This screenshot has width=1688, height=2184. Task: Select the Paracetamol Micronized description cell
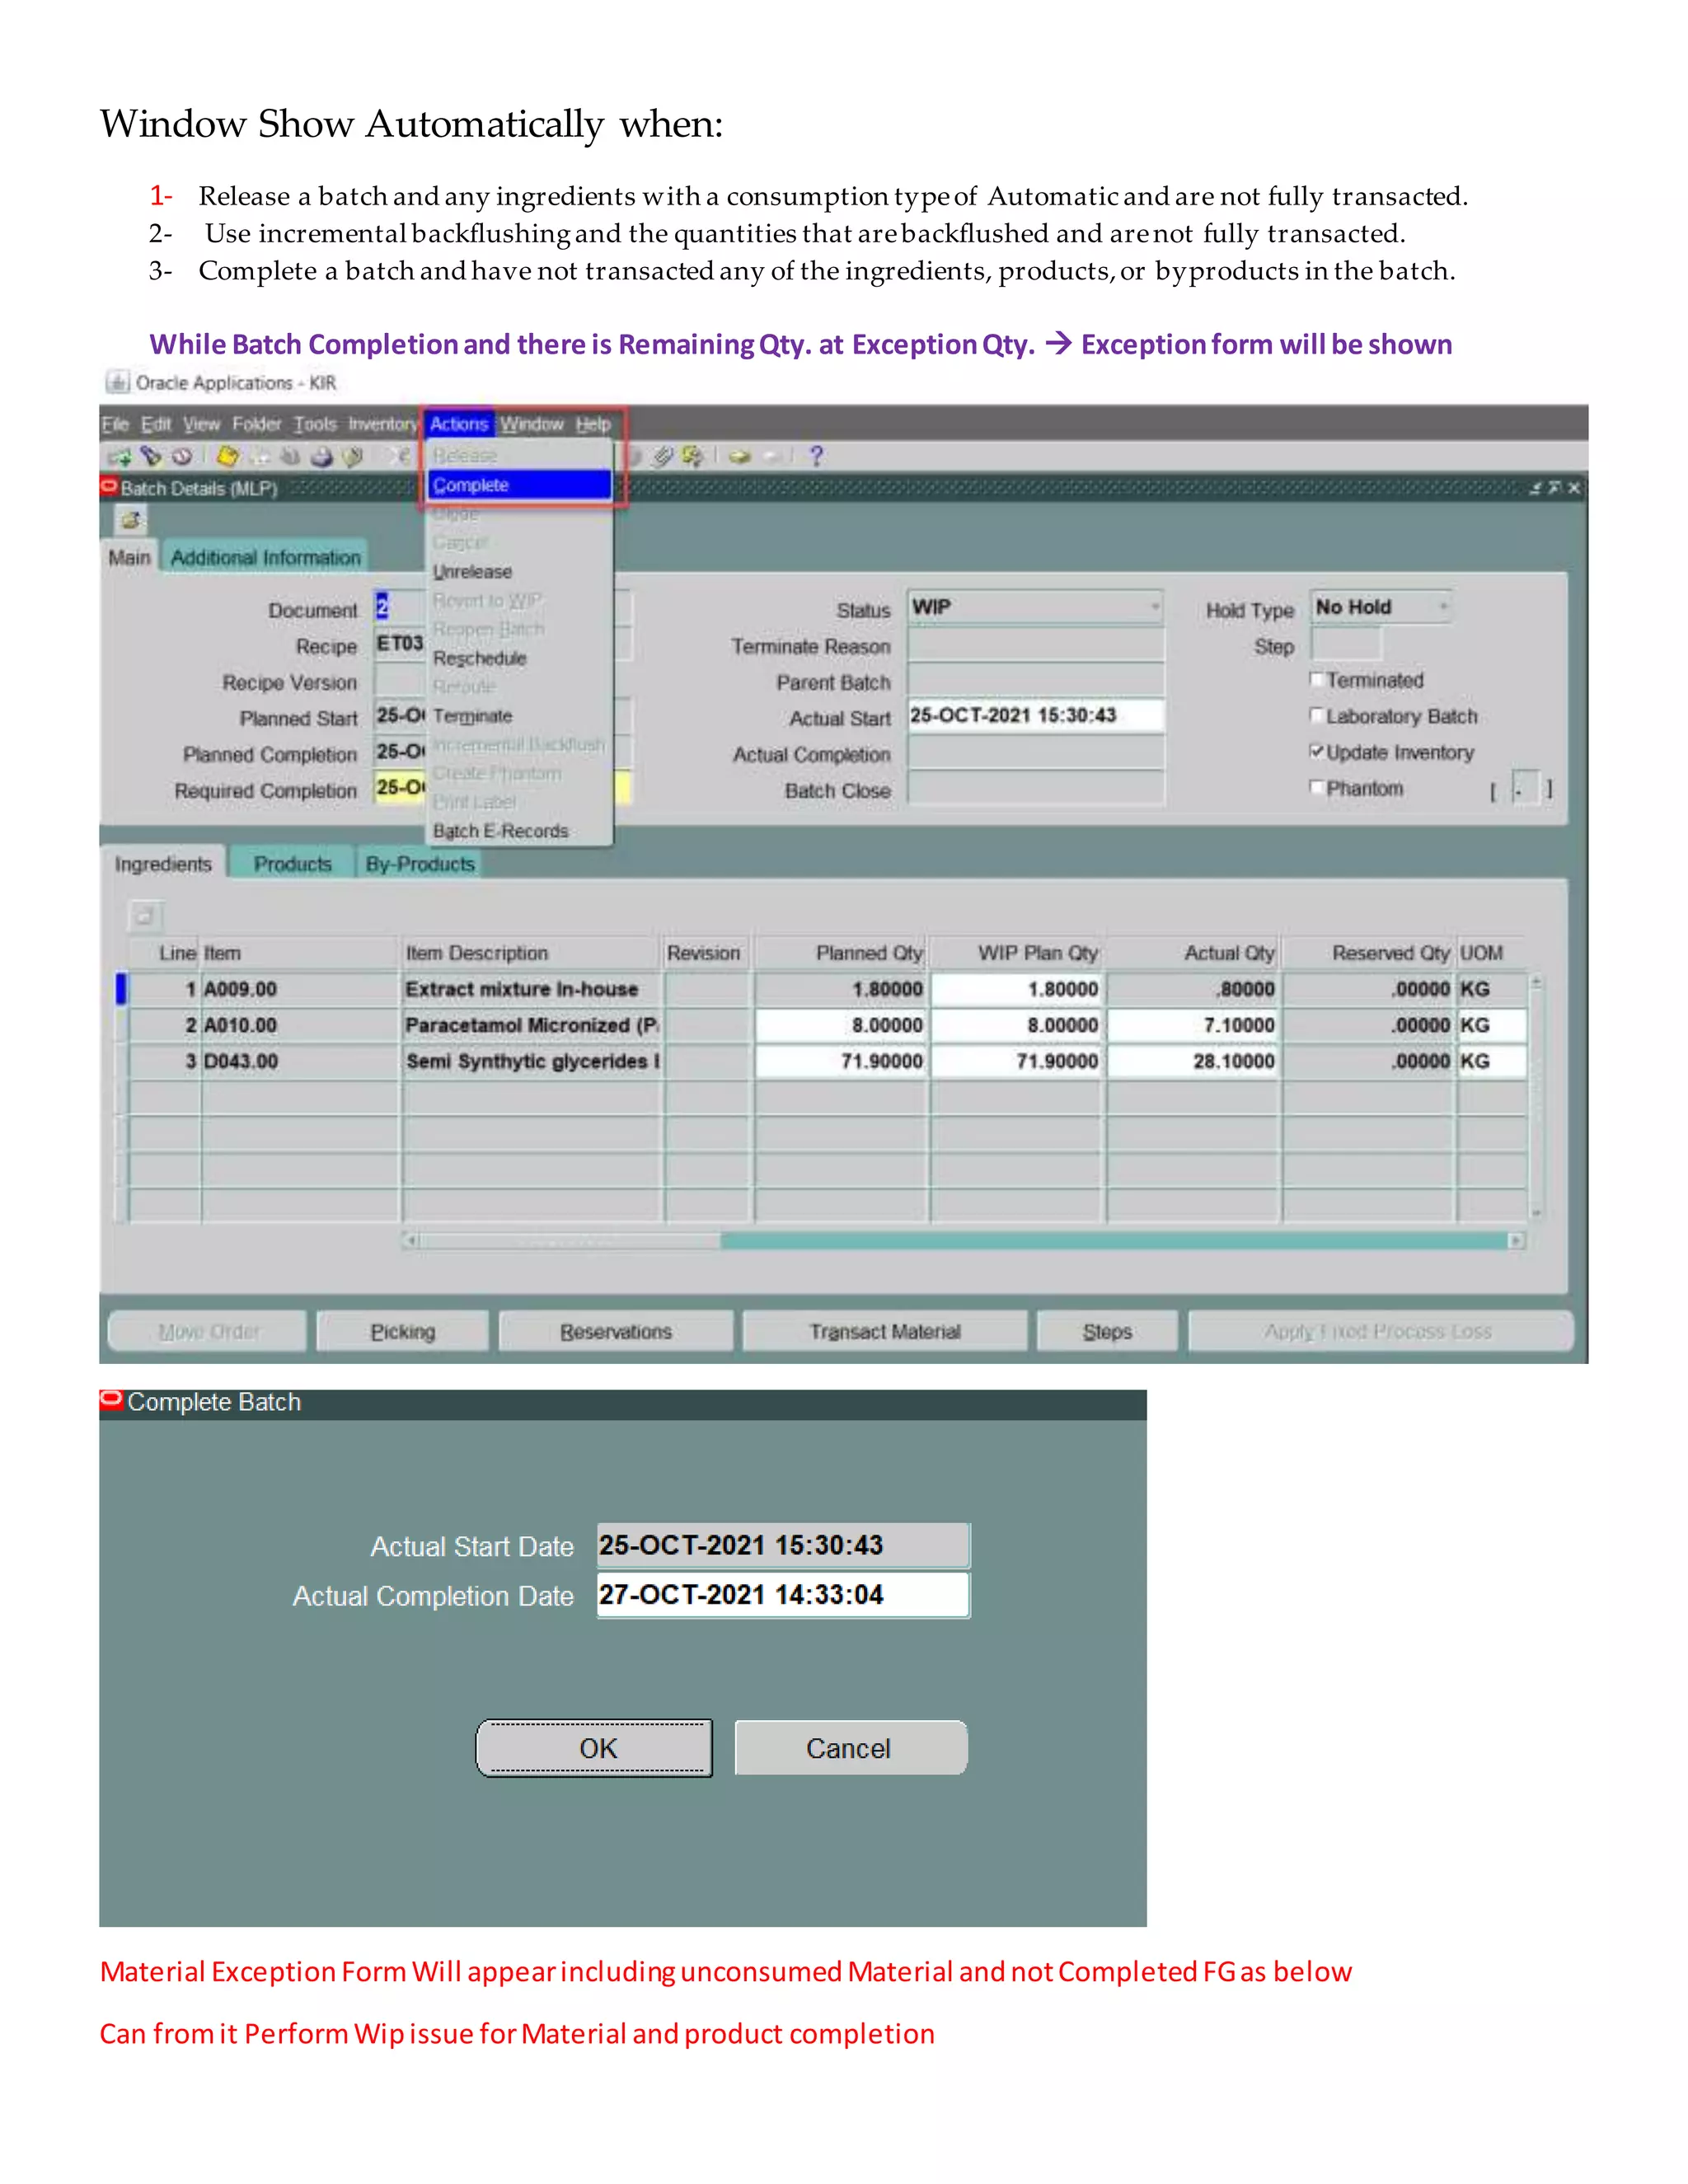(x=532, y=1025)
